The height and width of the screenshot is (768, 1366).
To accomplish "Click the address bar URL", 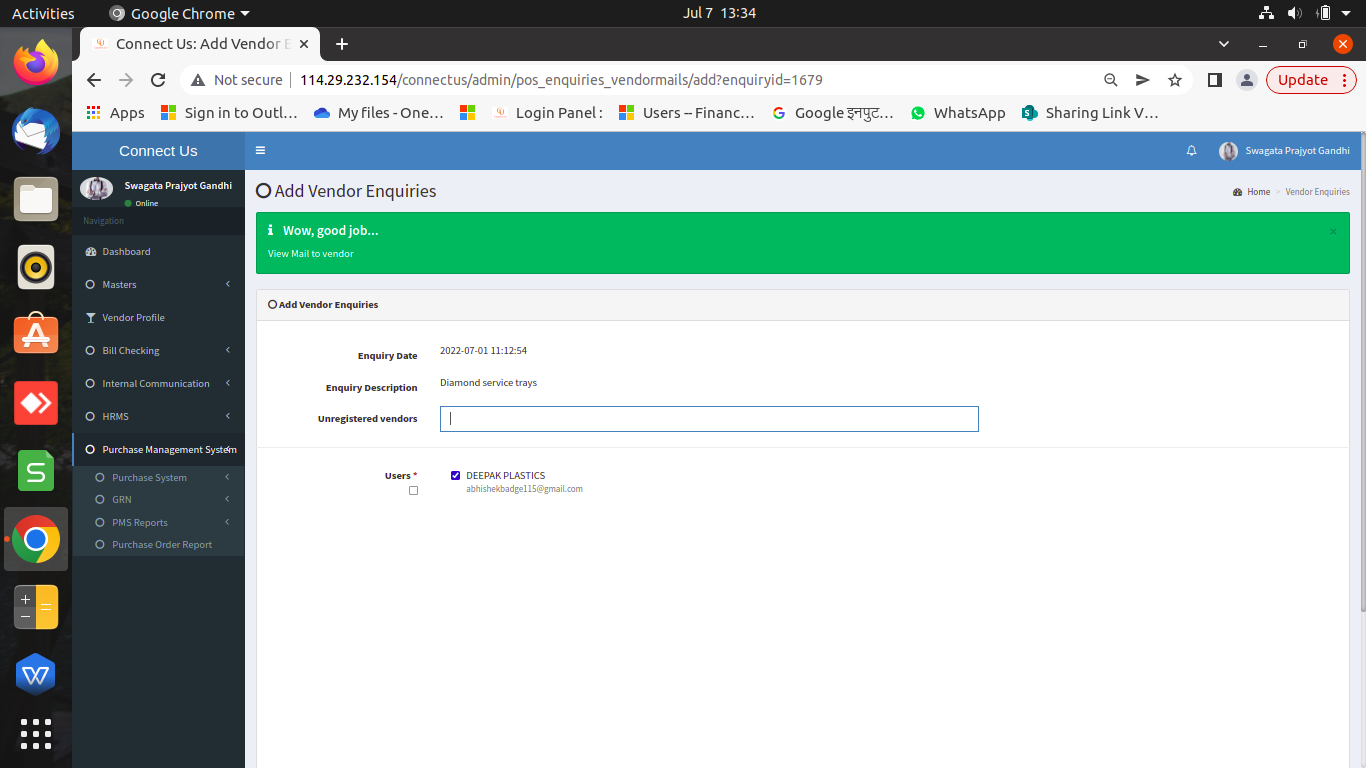I will pos(561,80).
